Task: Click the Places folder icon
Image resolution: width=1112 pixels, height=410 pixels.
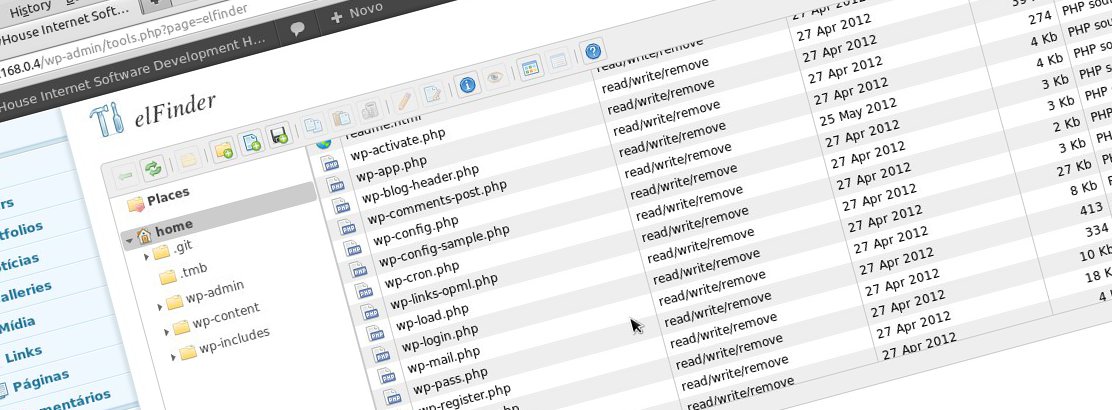Action: click(x=136, y=205)
